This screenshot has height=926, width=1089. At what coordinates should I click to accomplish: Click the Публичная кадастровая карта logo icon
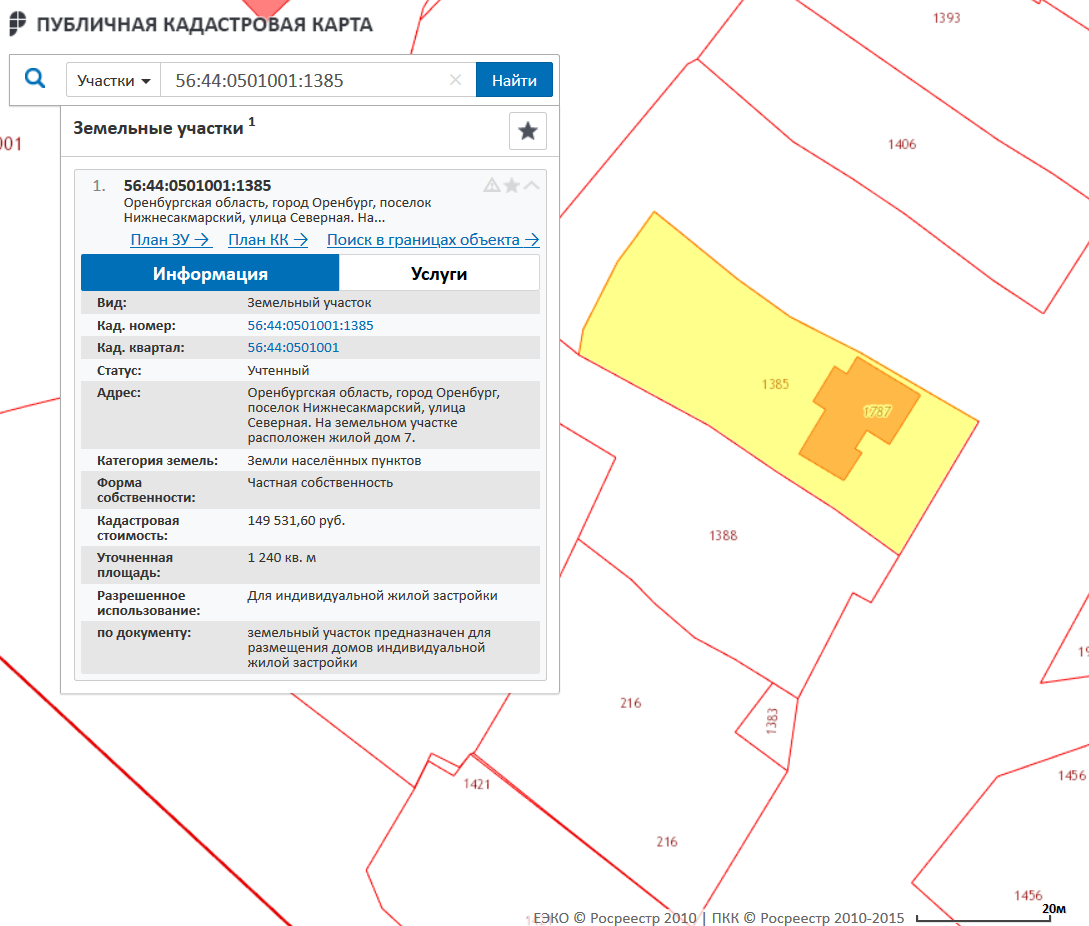[x=17, y=24]
